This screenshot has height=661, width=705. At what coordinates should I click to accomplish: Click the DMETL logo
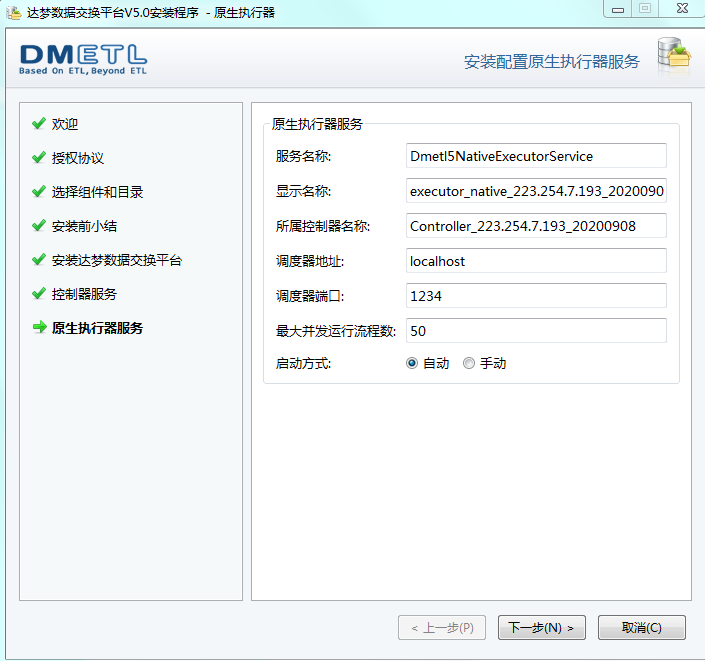(83, 59)
